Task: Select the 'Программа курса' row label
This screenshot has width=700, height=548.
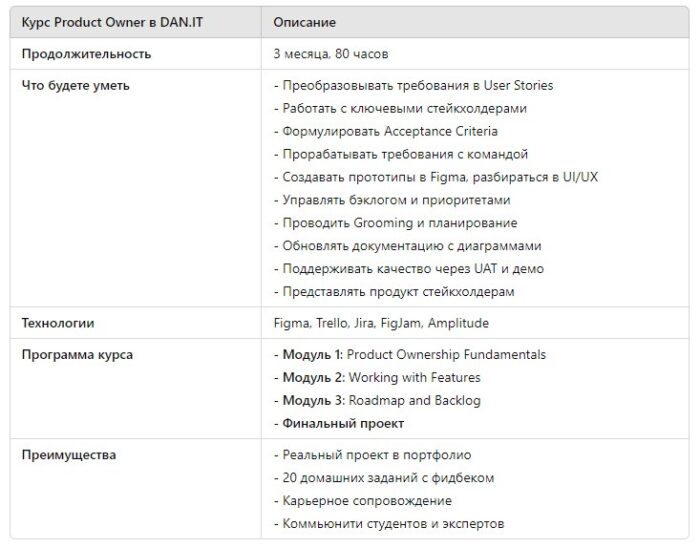Action: (77, 355)
